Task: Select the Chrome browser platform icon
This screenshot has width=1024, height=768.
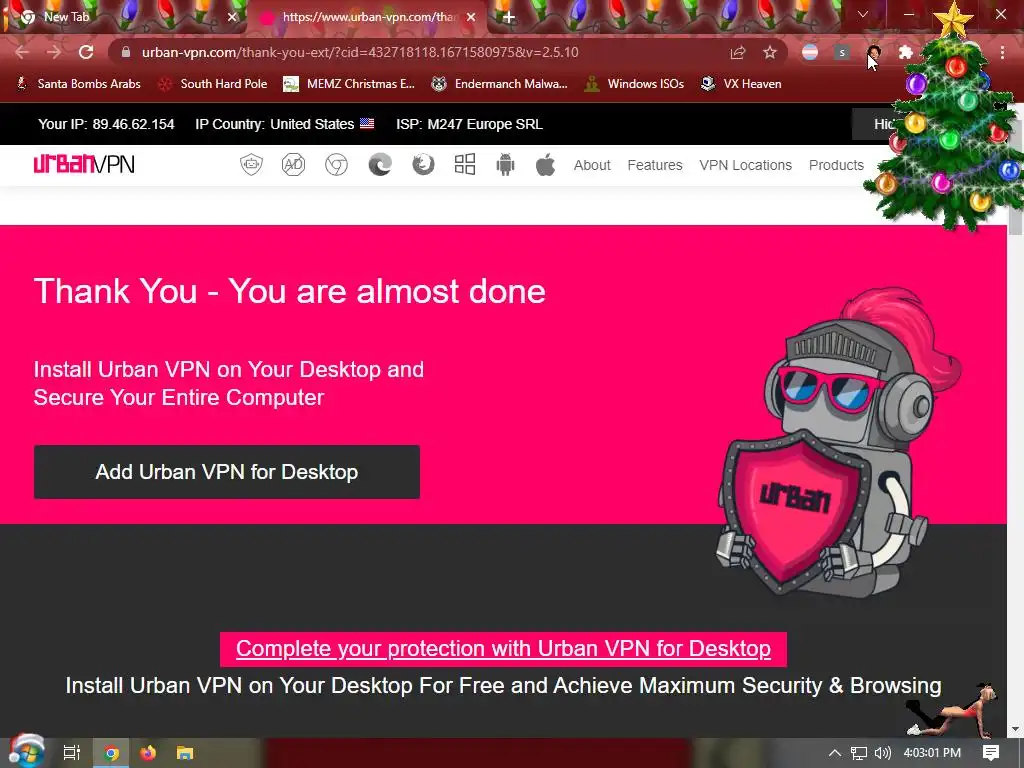Action: click(x=336, y=165)
